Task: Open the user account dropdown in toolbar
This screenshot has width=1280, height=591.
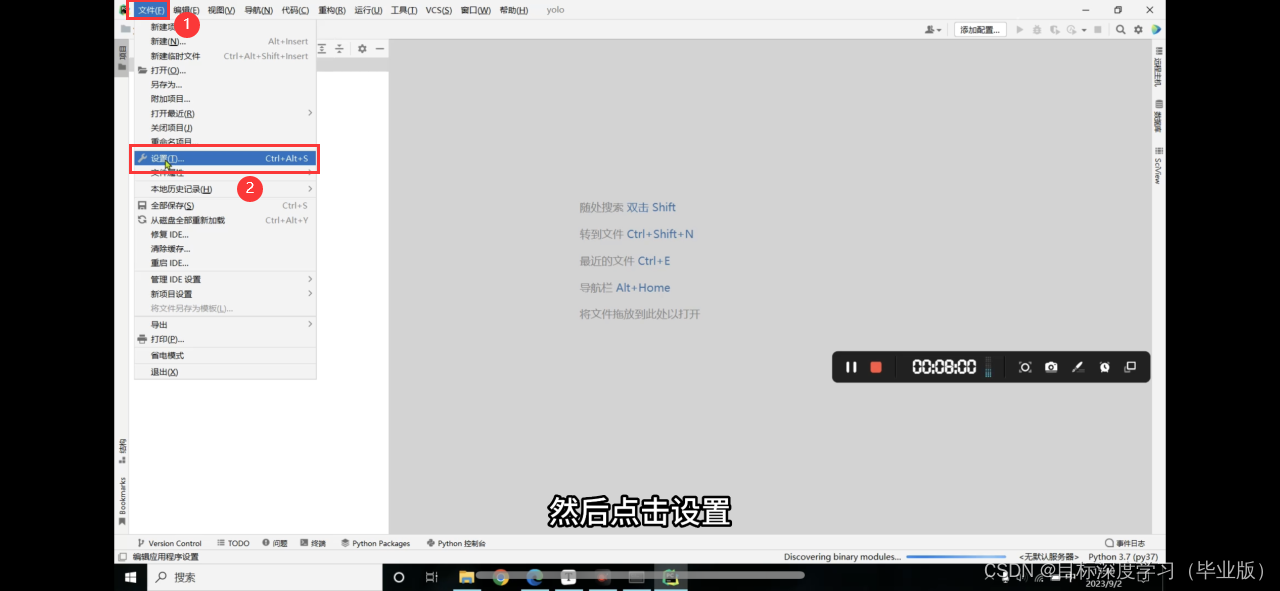Action: (x=933, y=30)
